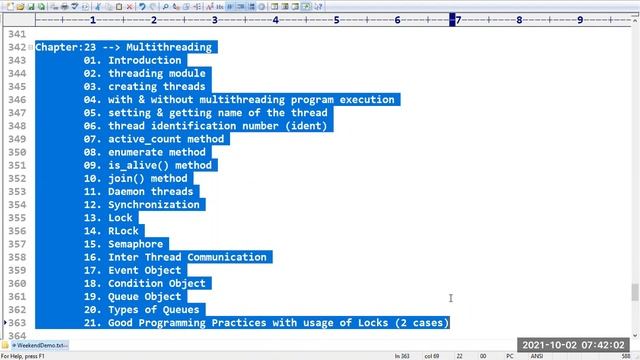Screen dimensions: 640x360
Task: Click the '14. RLock' line
Action: (111, 231)
